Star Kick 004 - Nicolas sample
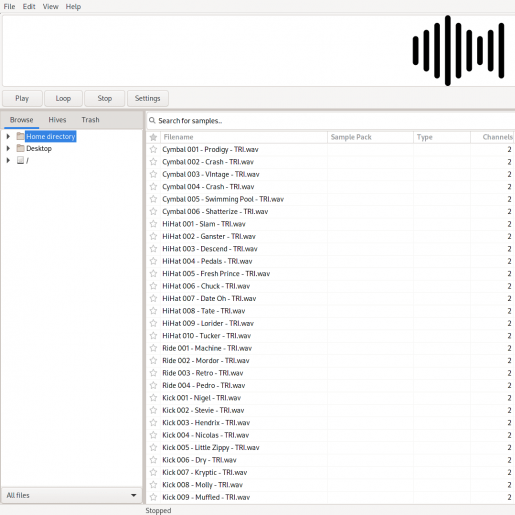Image resolution: width=515 pixels, height=515 pixels. click(153, 435)
